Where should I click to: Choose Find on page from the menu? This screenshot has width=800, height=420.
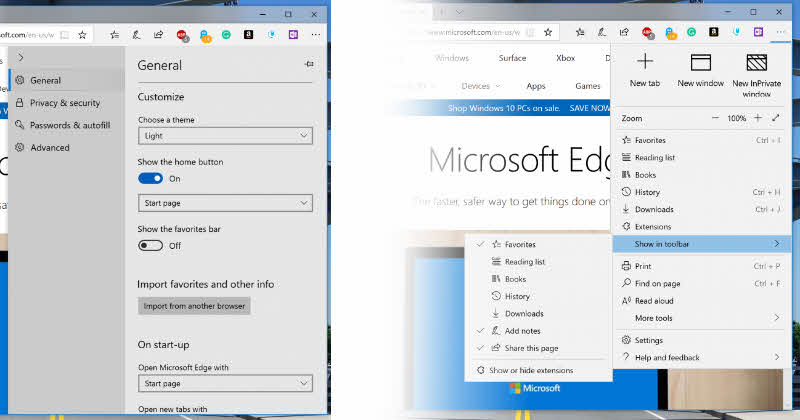point(702,283)
